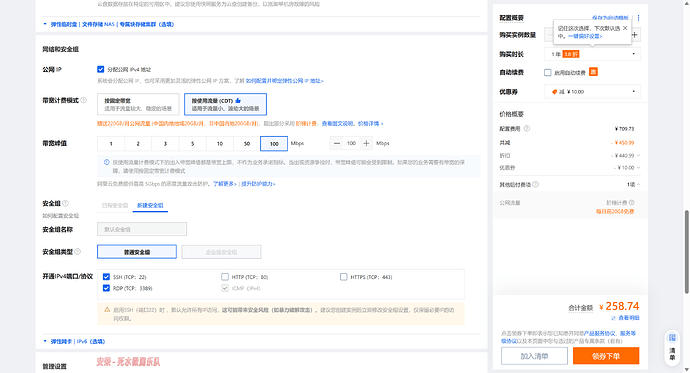Select 100 Mbps bandwidth peak
The image size is (690, 373).
pos(274,143)
